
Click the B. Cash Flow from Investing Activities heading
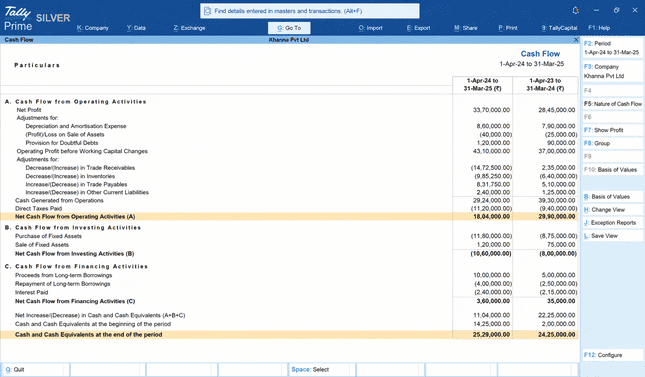(73, 228)
